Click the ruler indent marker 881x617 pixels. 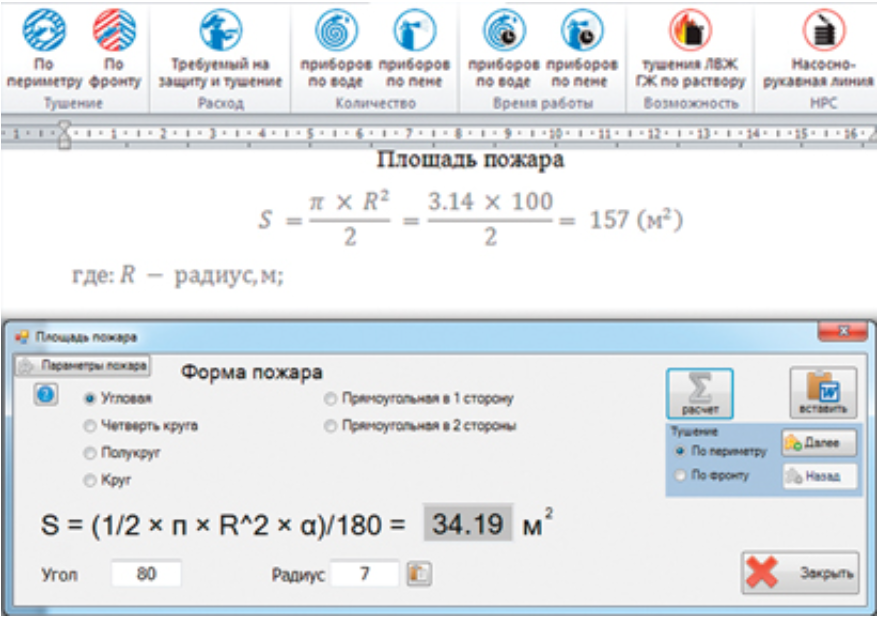(65, 134)
